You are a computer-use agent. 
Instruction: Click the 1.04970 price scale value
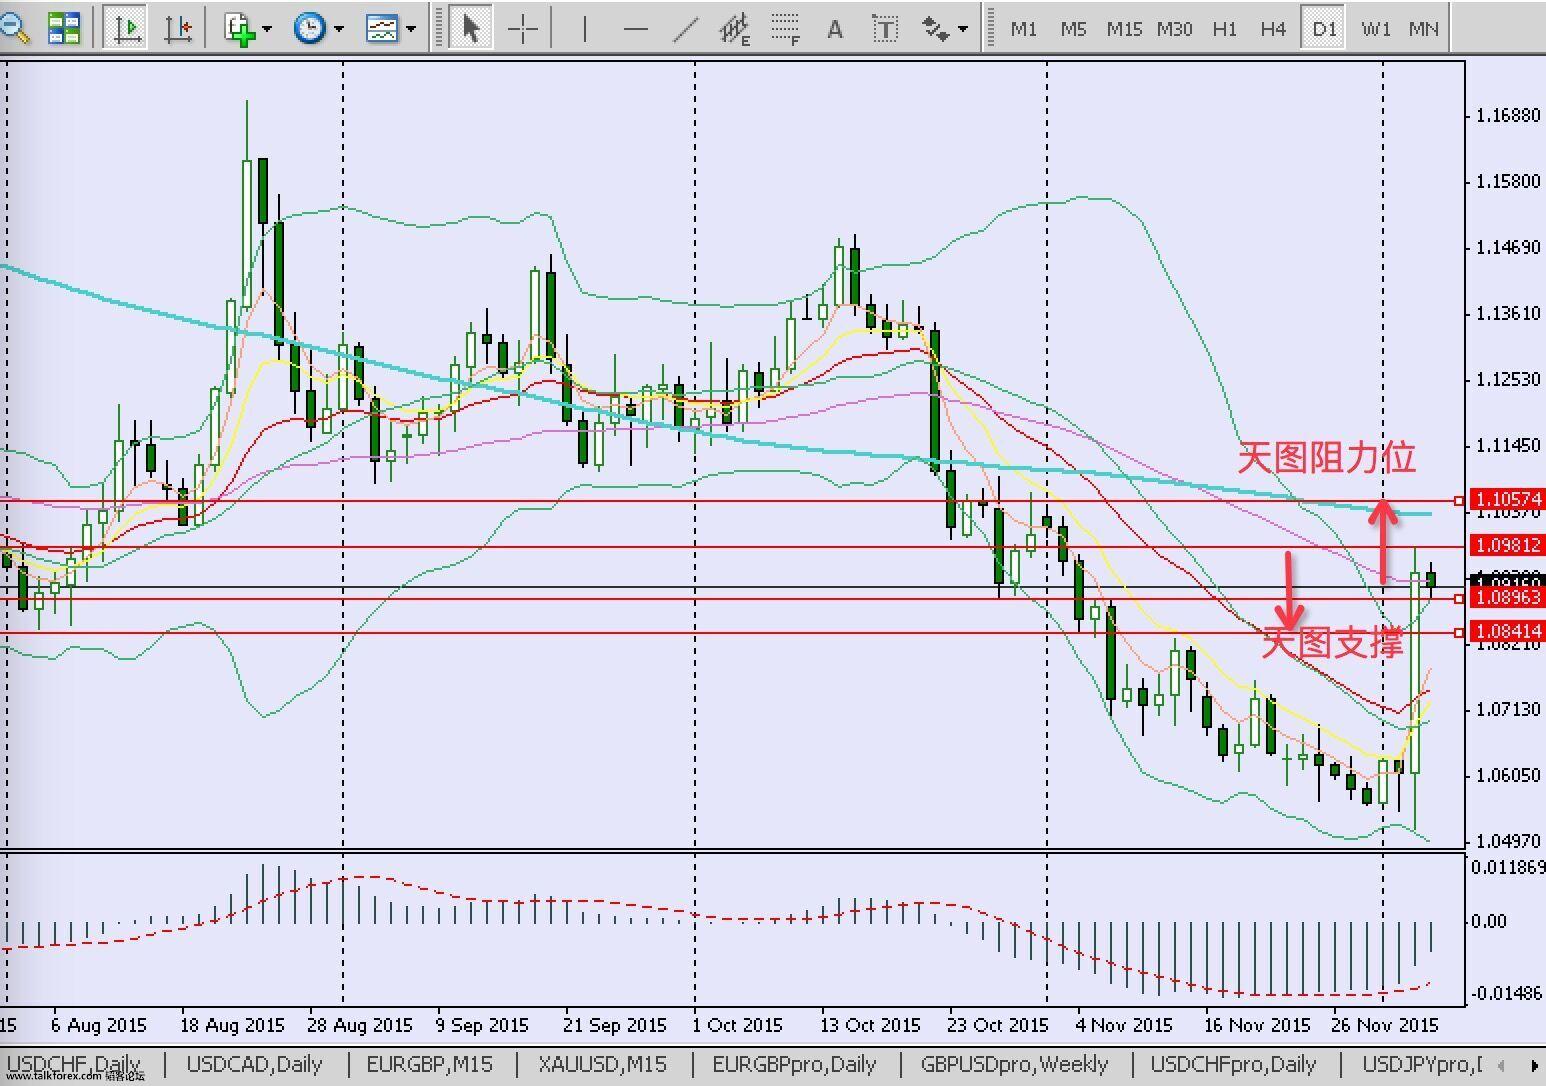click(x=1508, y=842)
